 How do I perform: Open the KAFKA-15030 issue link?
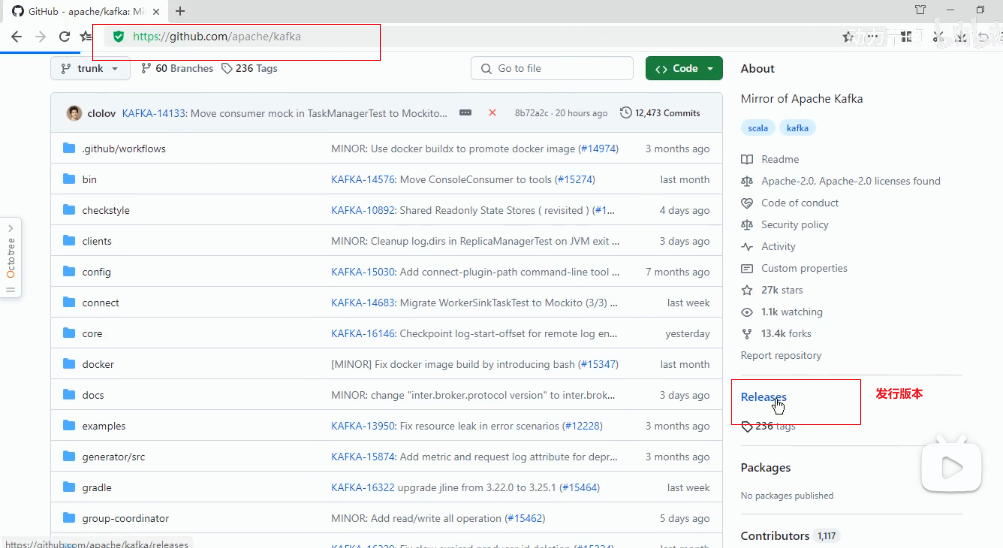point(363,272)
